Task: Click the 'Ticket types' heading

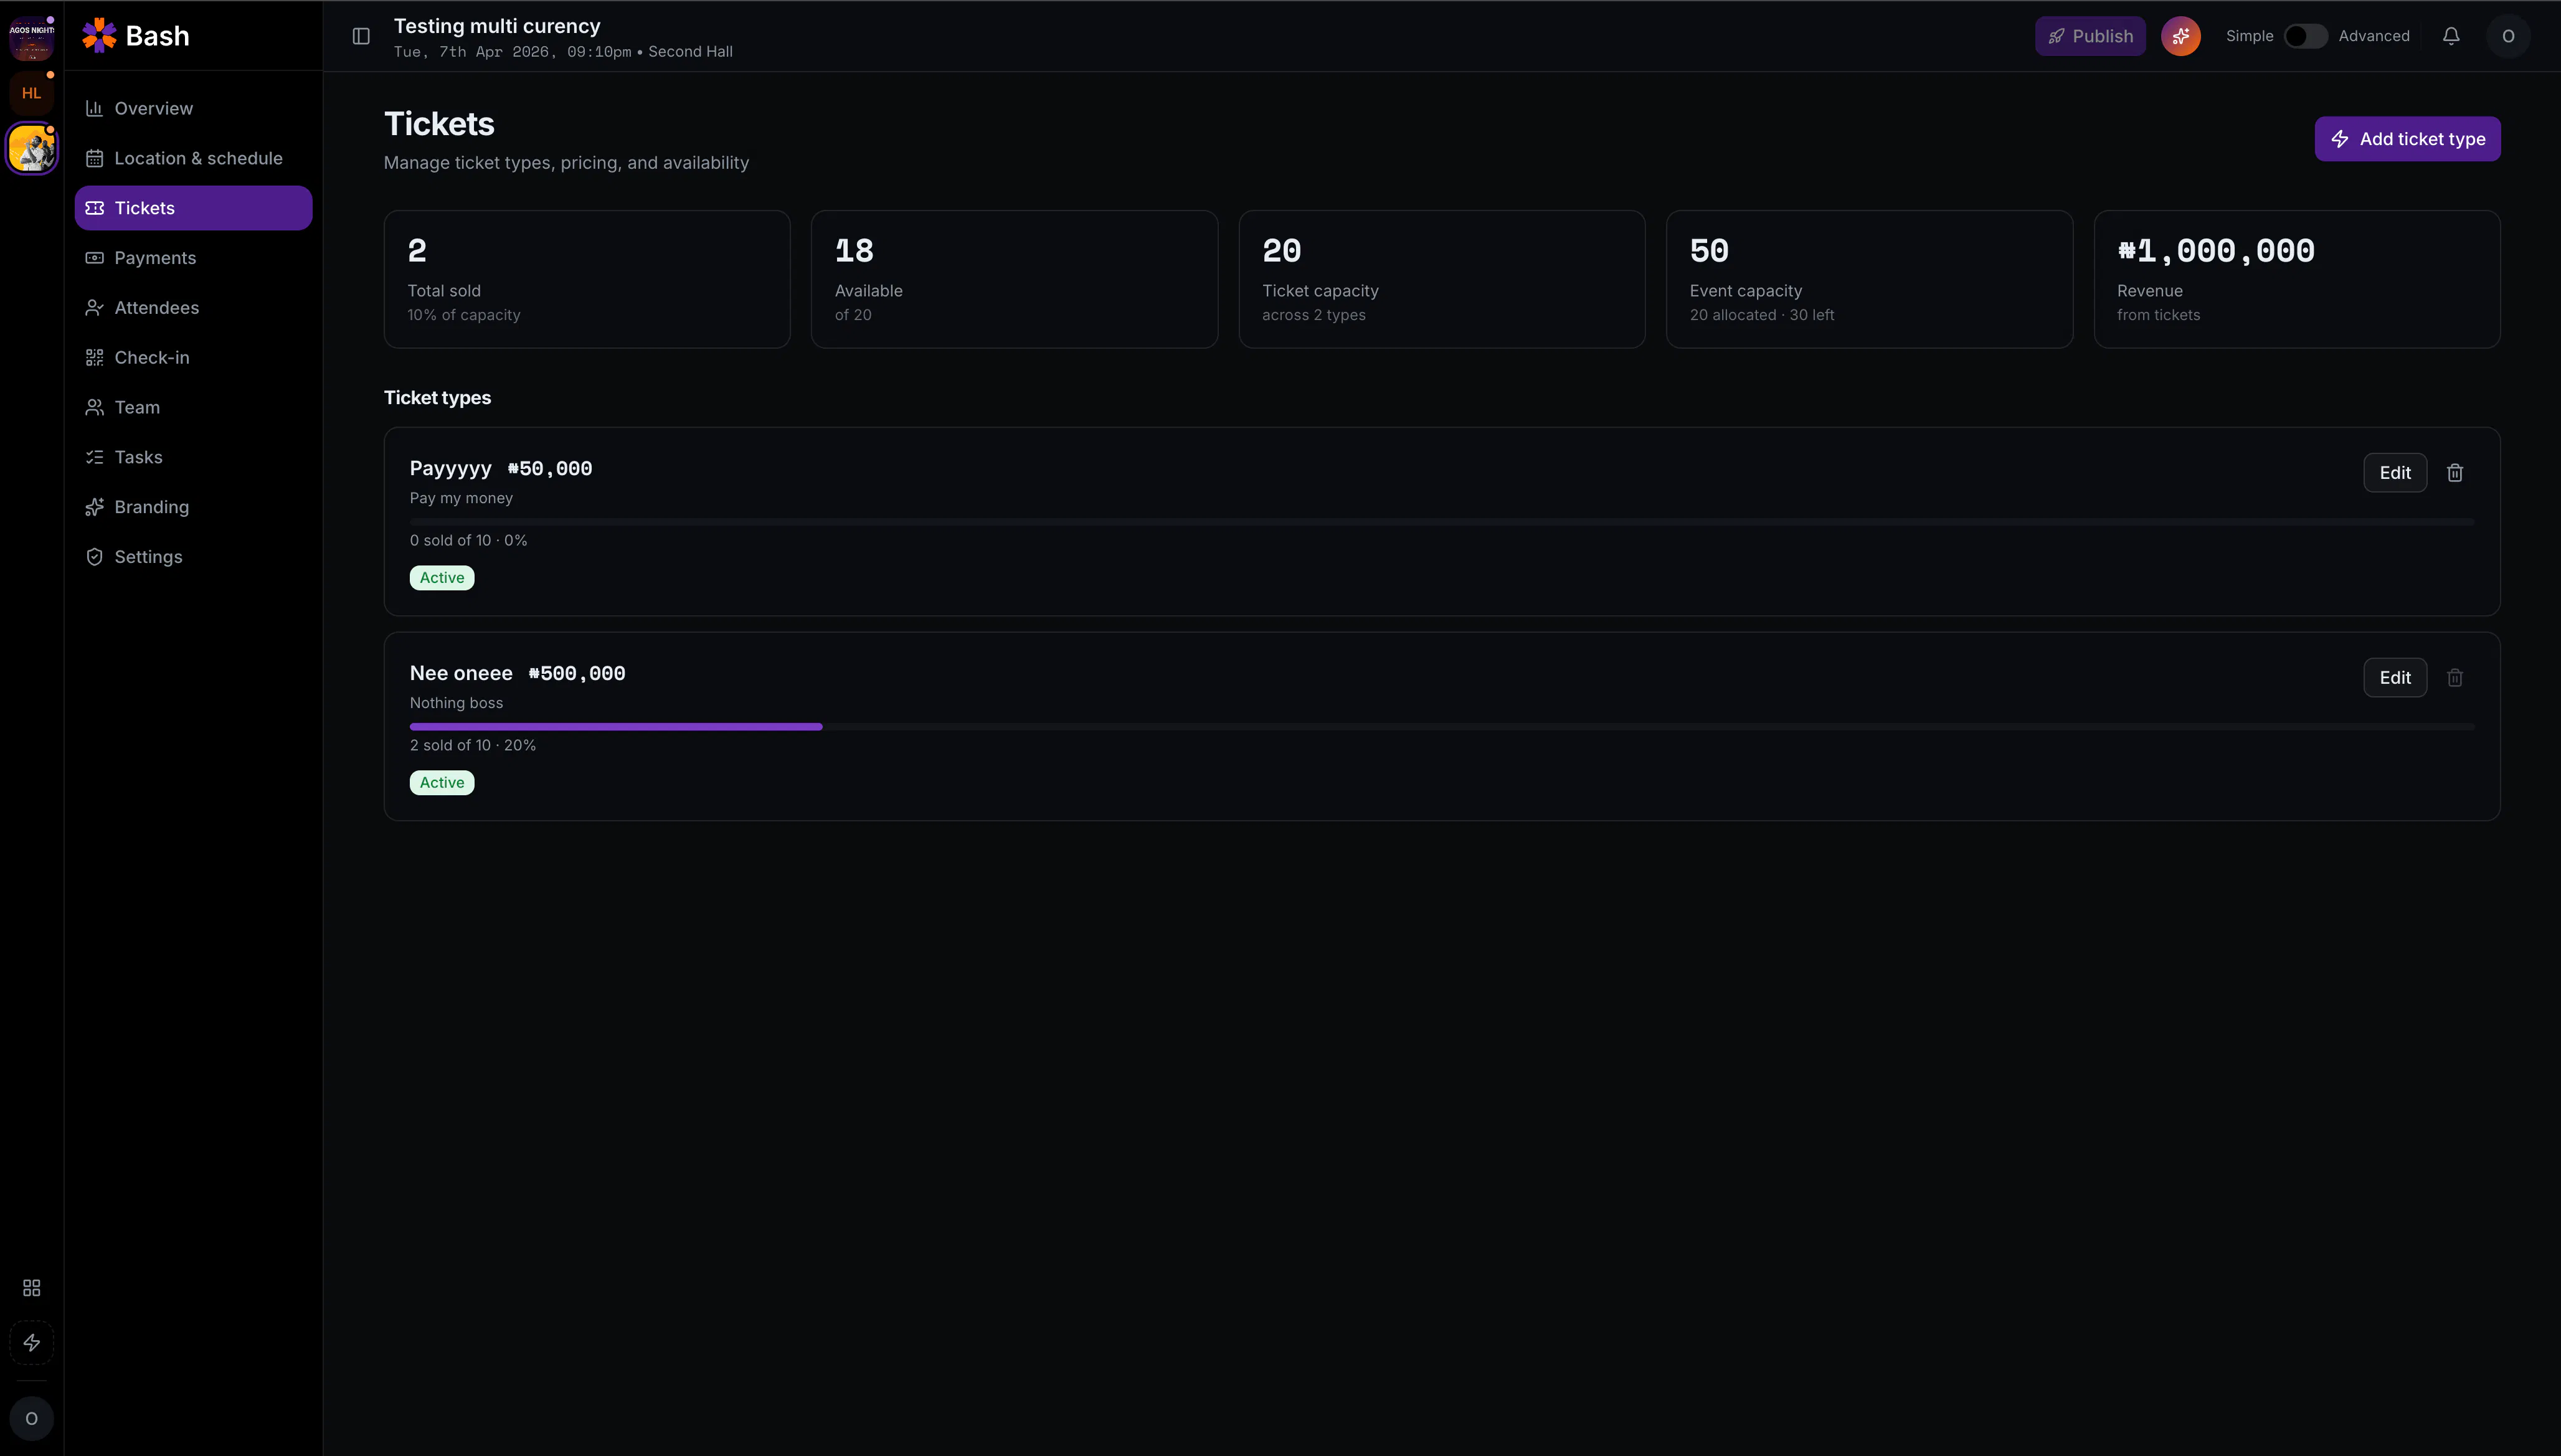Action: (437, 398)
